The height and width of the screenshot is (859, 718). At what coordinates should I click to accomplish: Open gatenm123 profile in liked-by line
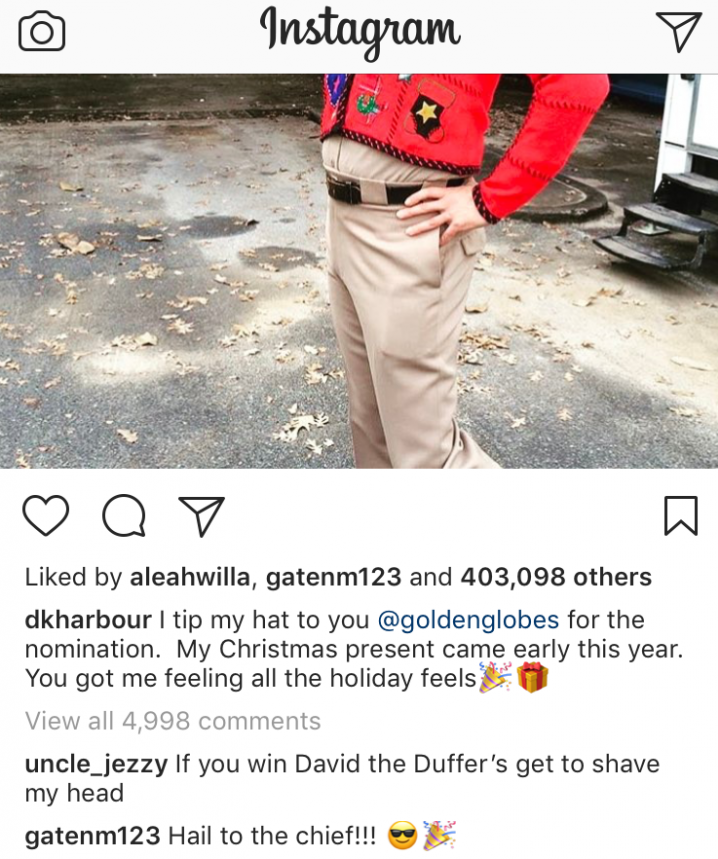334,577
